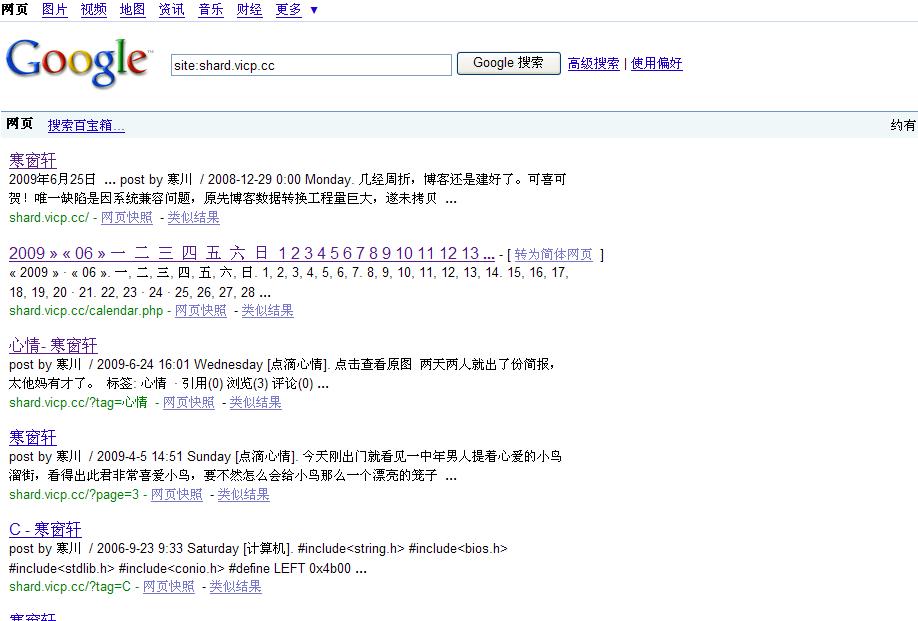Click the search box containing site:shard.vicp.cc
The image size is (918, 621).
click(x=311, y=65)
